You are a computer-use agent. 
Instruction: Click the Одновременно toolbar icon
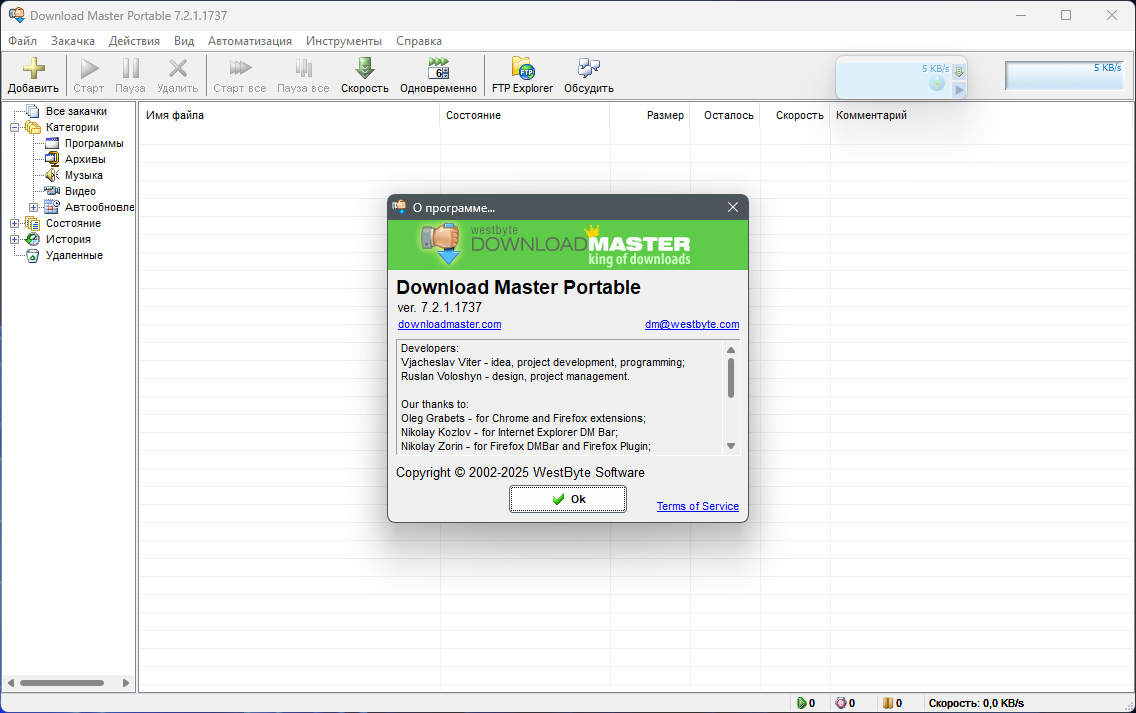438,69
